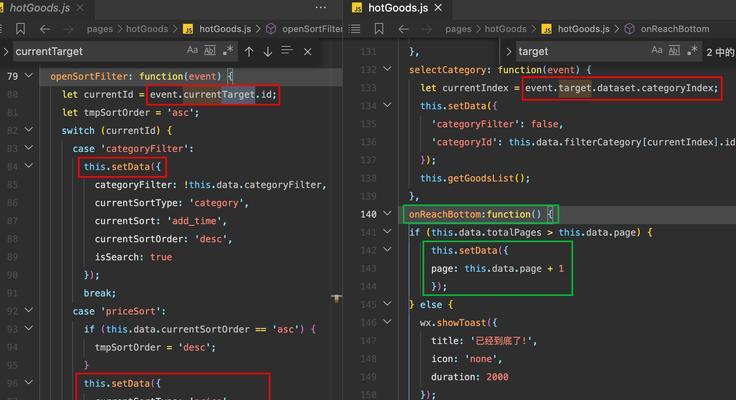736x400 pixels.
Task: Toggle bookmark icon in left editor toolbar
Action: click(x=20, y=29)
